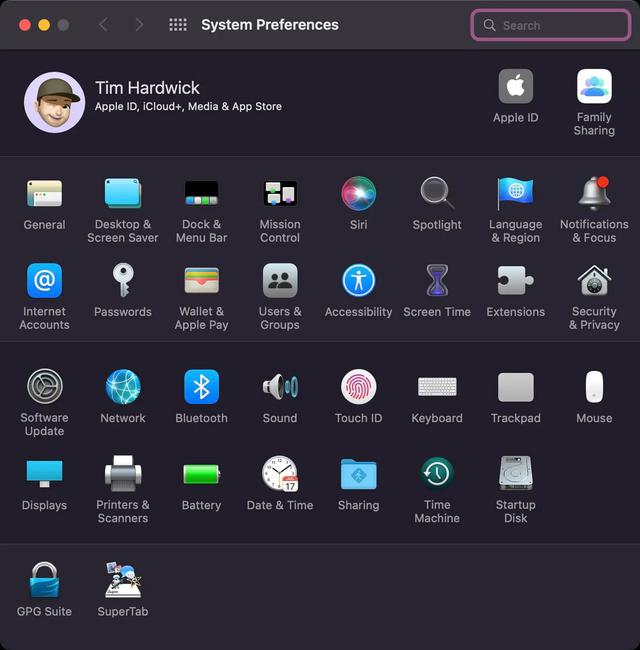Open the Bluetooth preferences pane
The height and width of the screenshot is (650, 640).
[201, 387]
